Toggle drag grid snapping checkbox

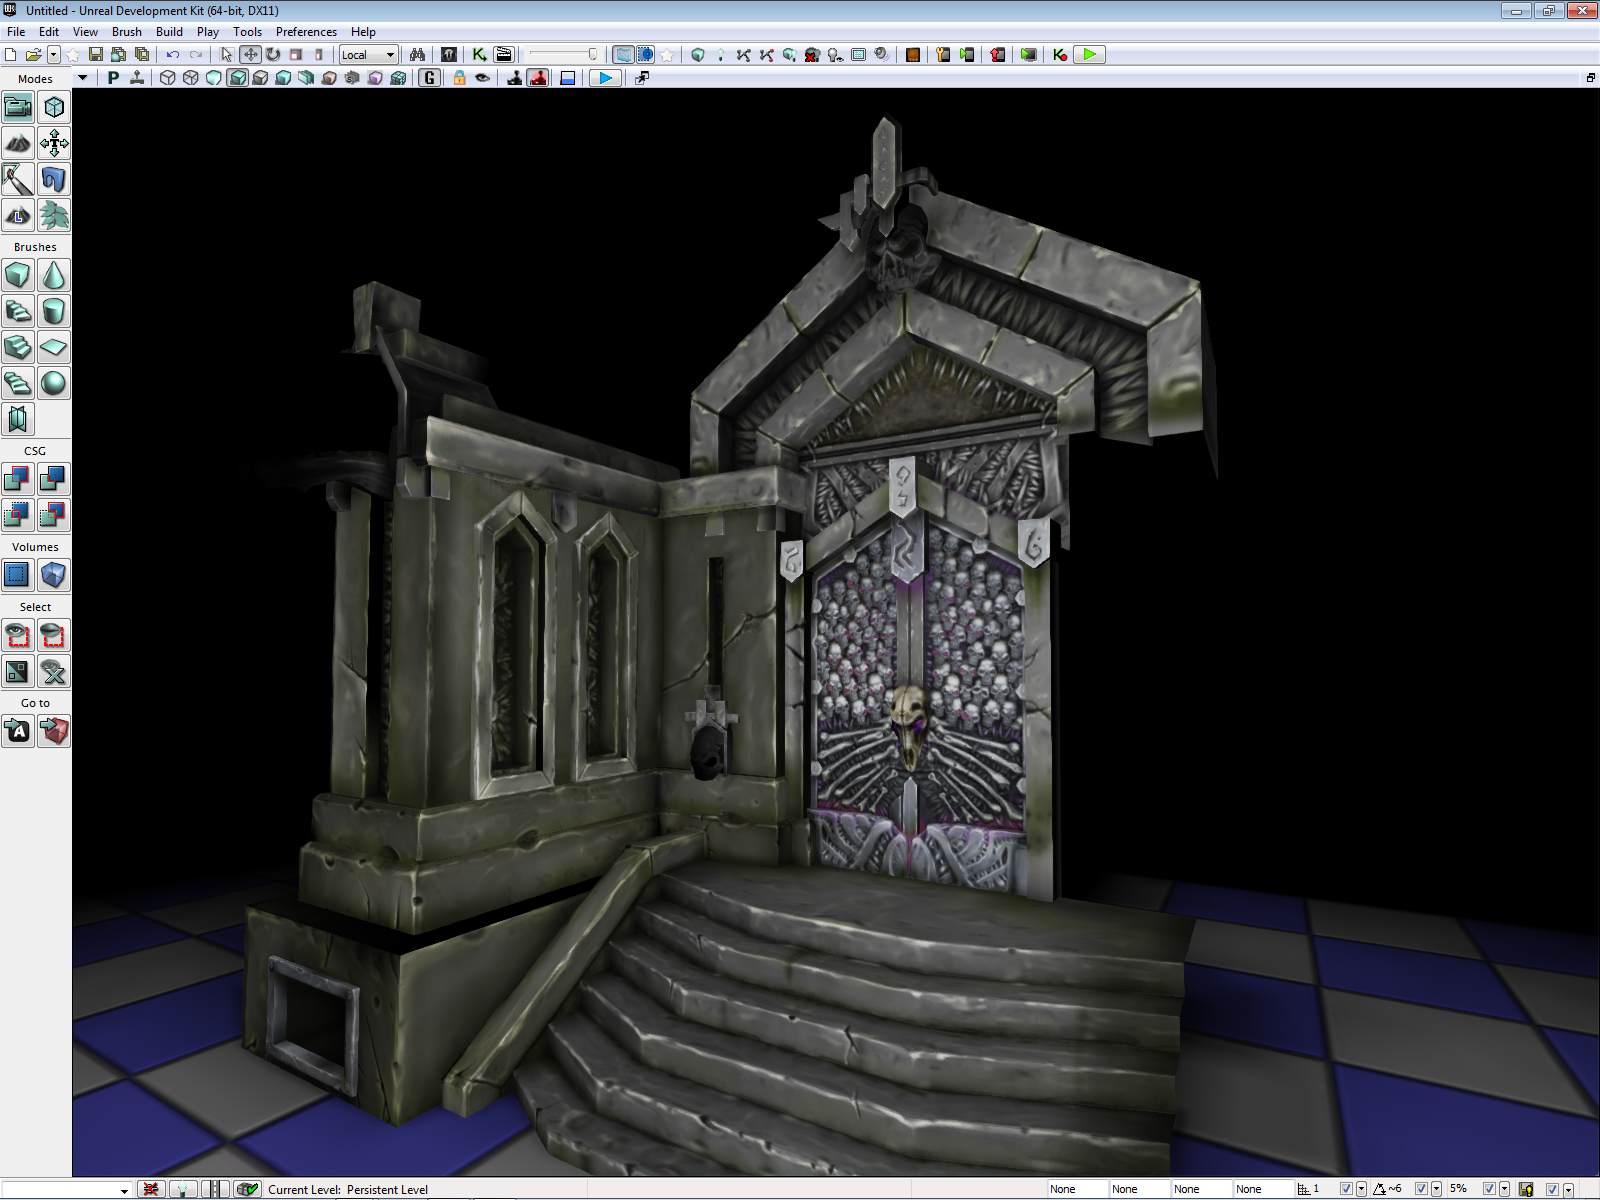(x=1346, y=1189)
